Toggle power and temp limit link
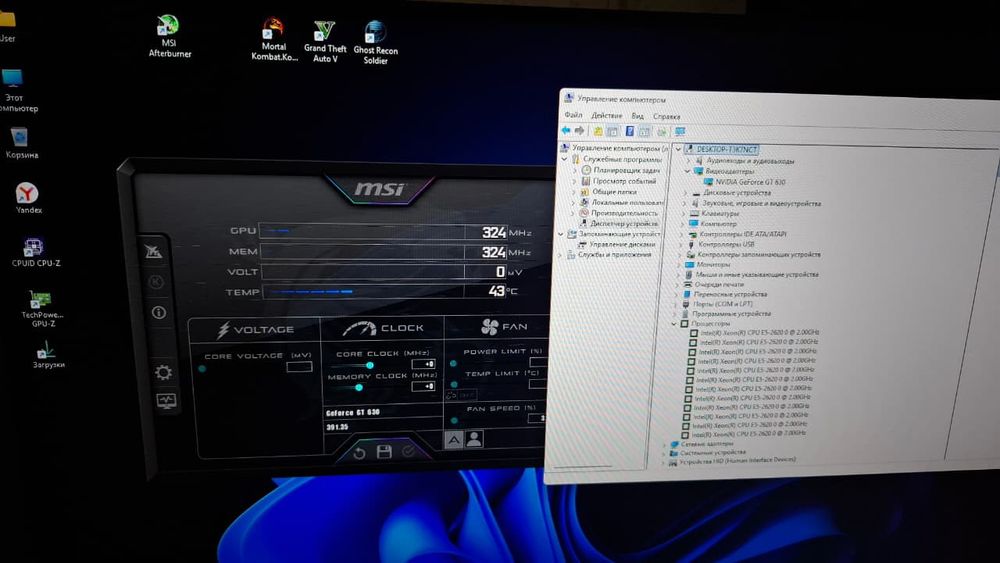 [451, 395]
